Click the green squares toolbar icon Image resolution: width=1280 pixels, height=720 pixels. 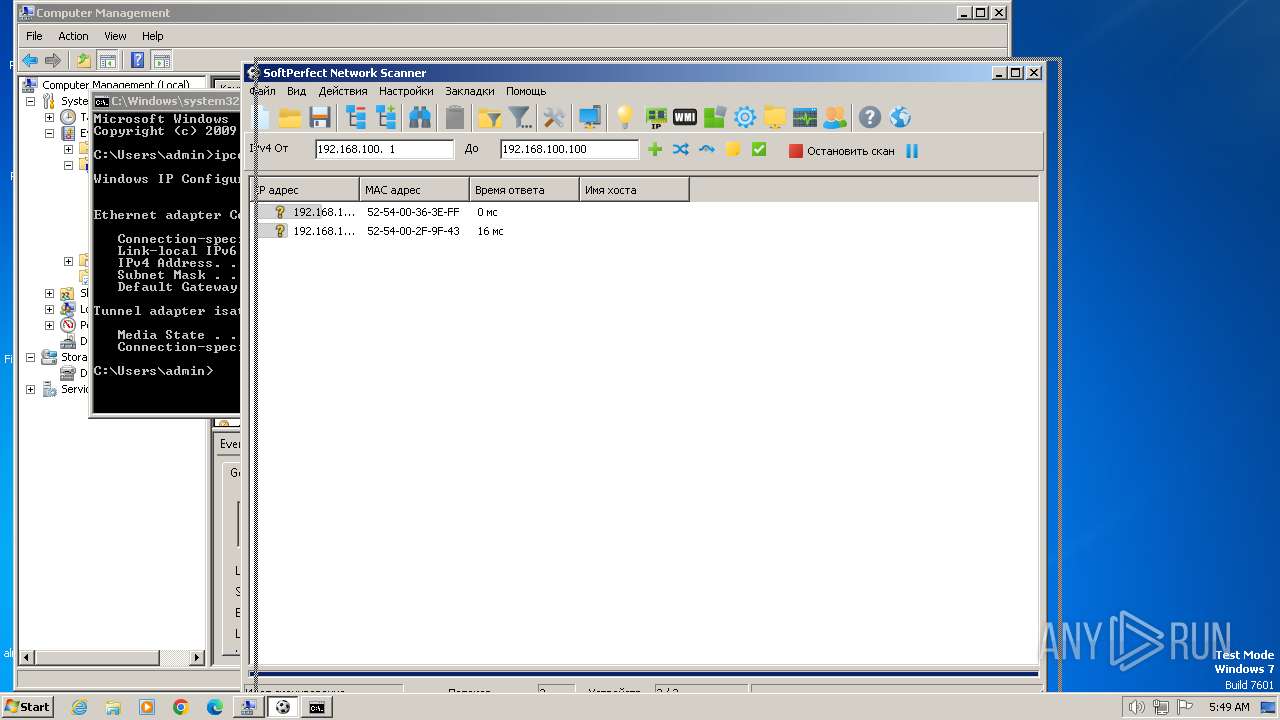coord(715,118)
